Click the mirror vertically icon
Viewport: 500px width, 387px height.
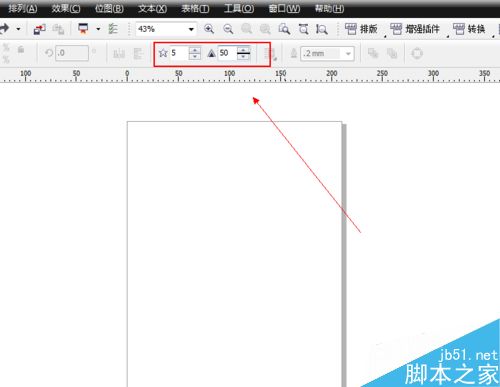[138, 53]
